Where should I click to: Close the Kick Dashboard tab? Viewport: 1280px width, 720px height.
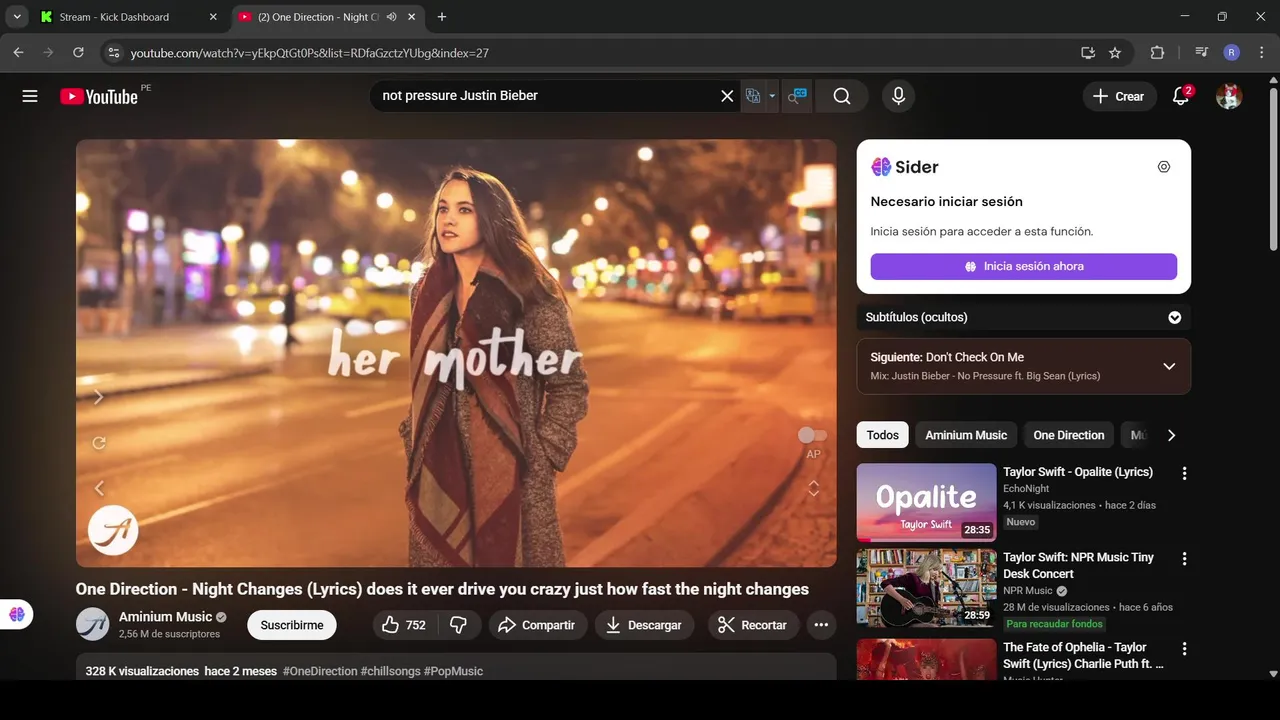213,17
